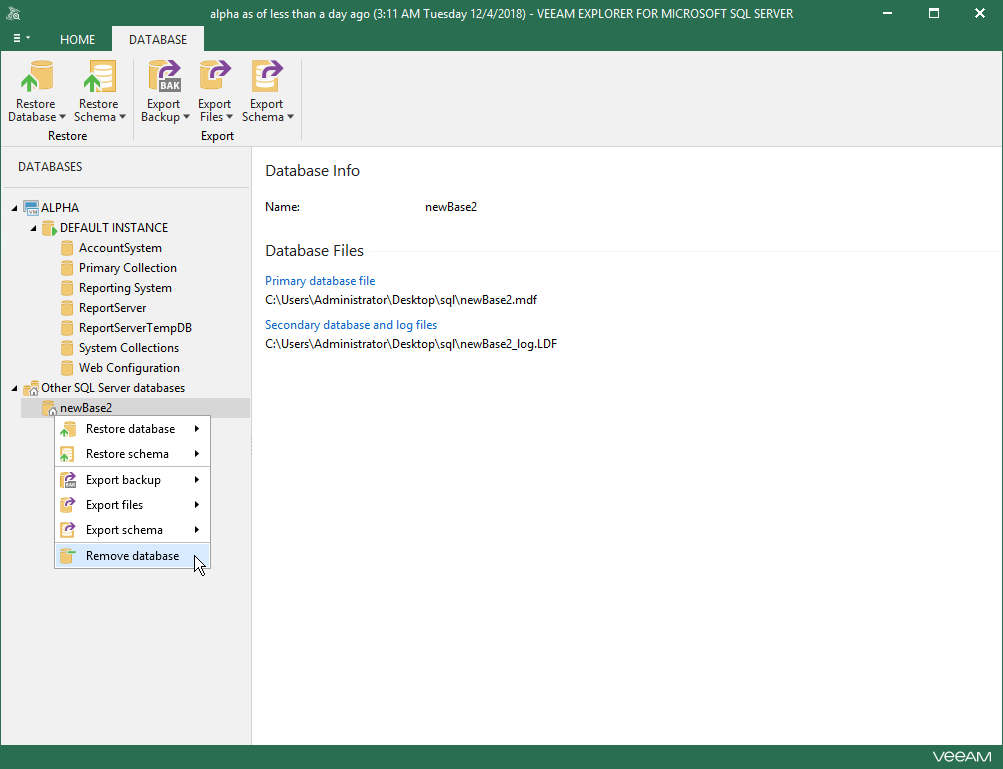Switch to the HOME tab
This screenshot has width=1003, height=769.
click(x=77, y=40)
